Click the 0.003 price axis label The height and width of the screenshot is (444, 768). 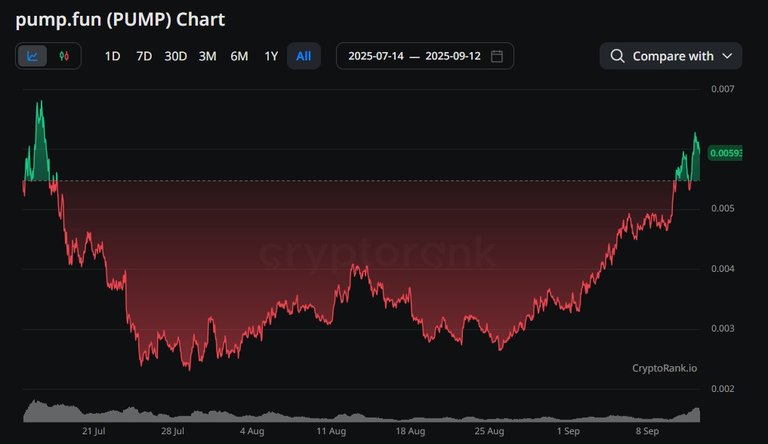click(722, 328)
